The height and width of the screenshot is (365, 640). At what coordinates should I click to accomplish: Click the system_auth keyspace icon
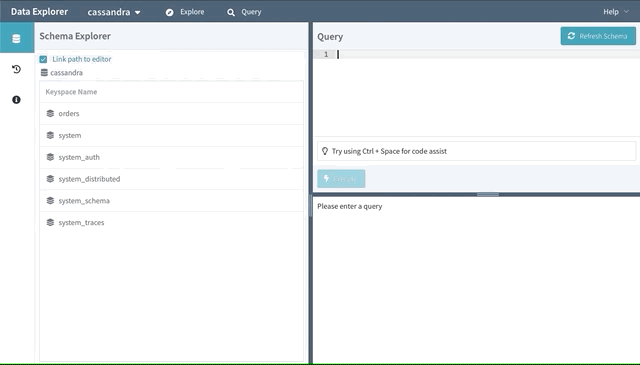tap(50, 157)
